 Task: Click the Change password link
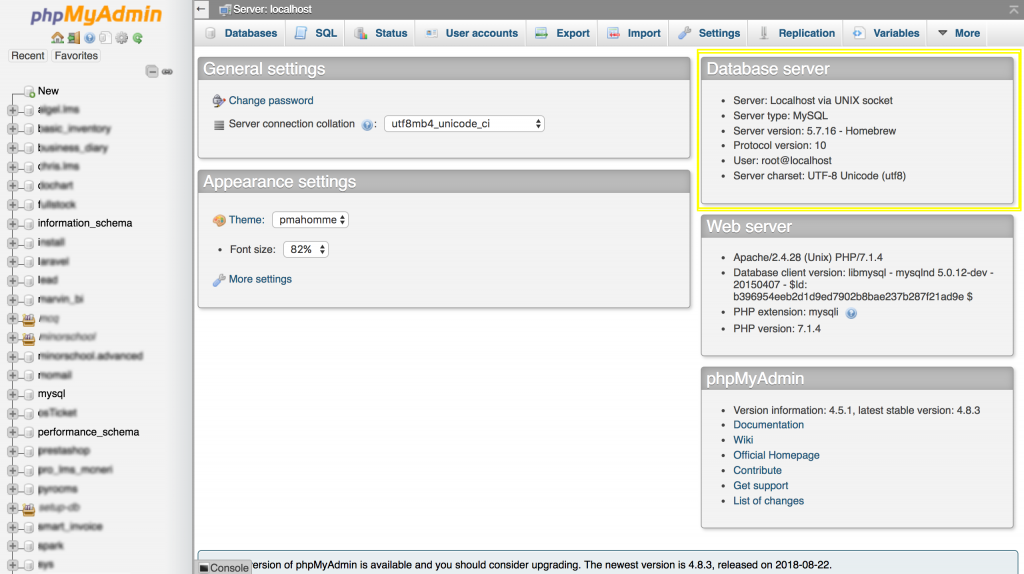pyautogui.click(x=270, y=101)
